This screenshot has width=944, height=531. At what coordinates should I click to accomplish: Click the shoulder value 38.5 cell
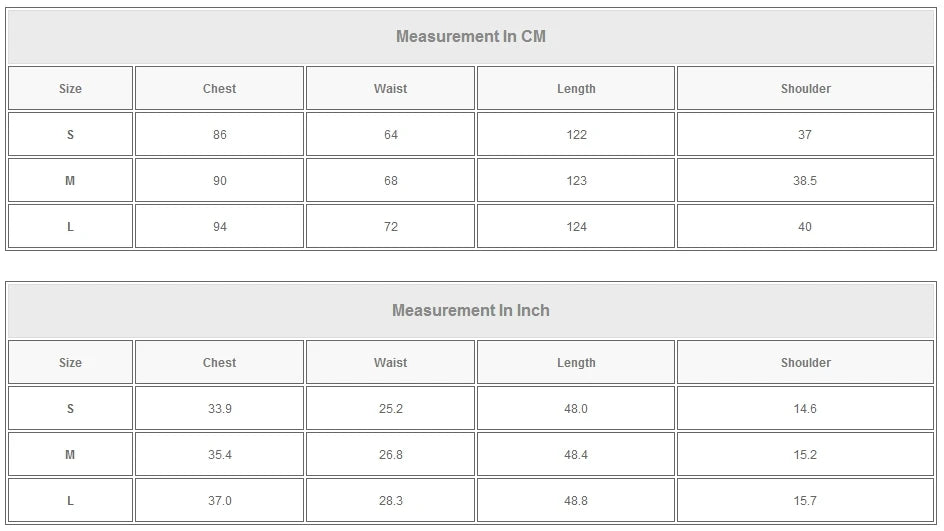coord(805,181)
